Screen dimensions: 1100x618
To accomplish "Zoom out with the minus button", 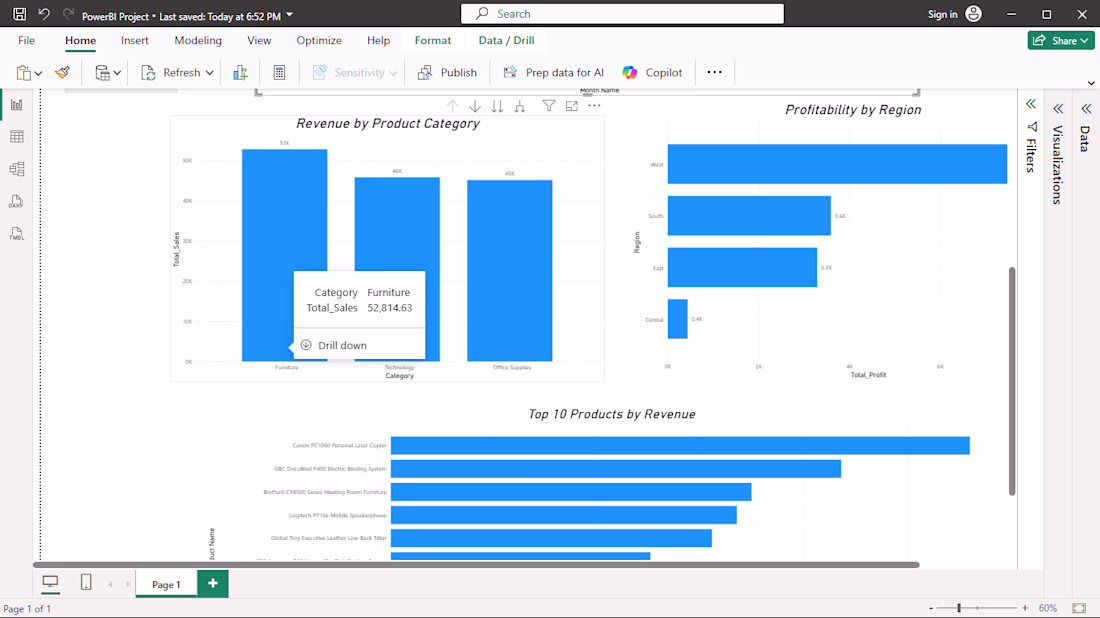I will point(931,608).
